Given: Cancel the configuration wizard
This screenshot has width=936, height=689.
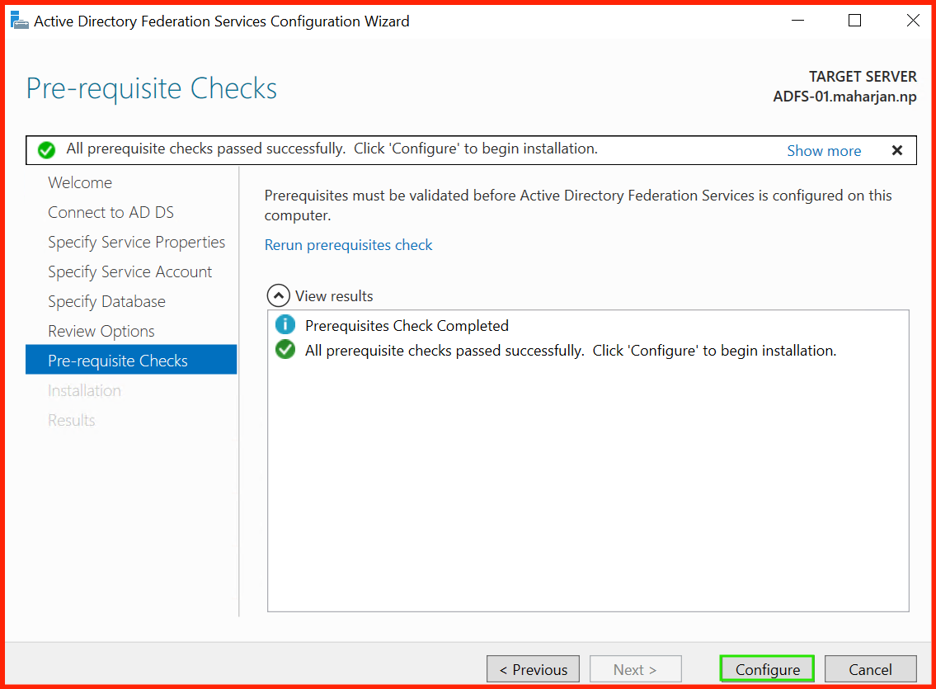Looking at the screenshot, I should pyautogui.click(x=870, y=669).
